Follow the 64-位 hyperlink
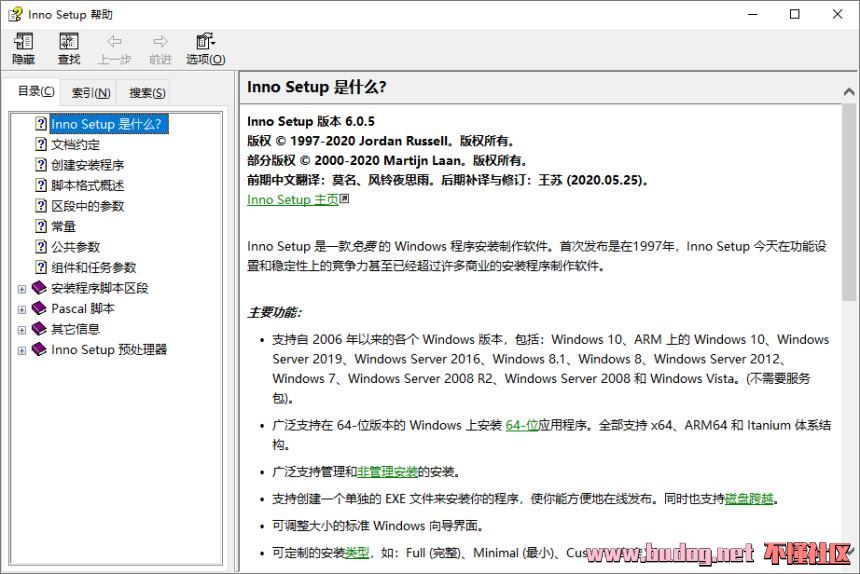The image size is (860, 574). point(521,425)
